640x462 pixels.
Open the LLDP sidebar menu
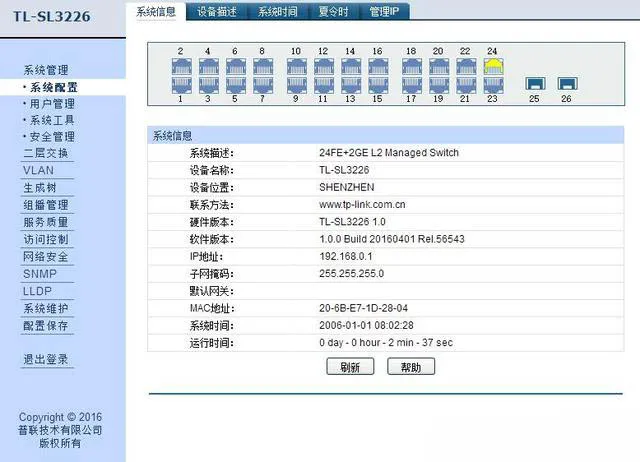38,291
